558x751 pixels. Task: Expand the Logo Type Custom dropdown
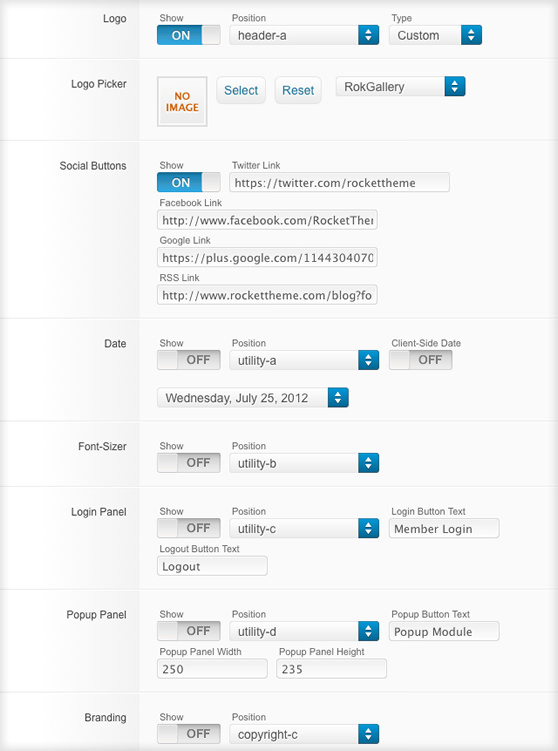[435, 35]
